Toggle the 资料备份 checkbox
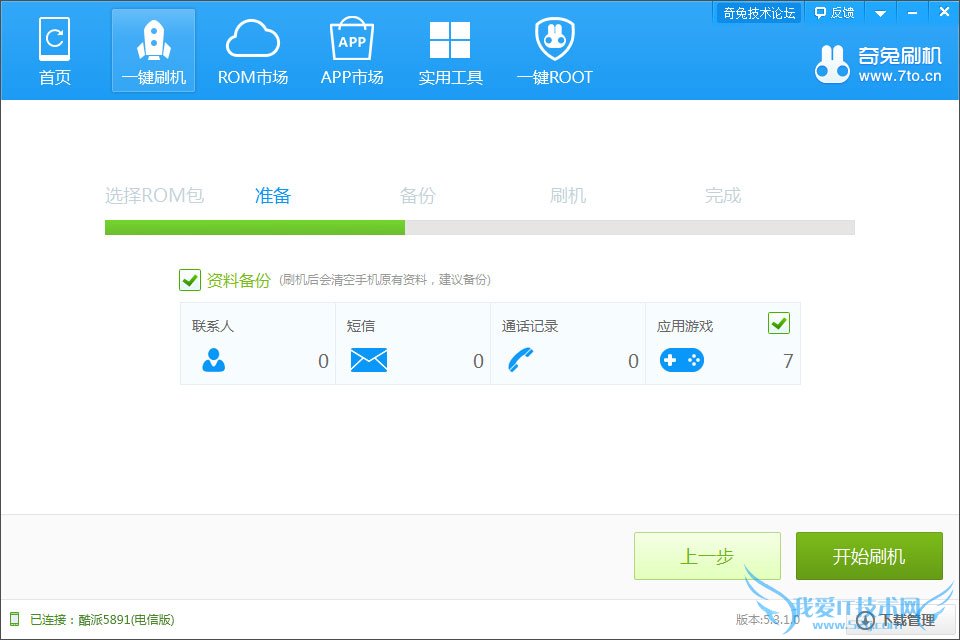The height and width of the screenshot is (640, 960). click(190, 280)
